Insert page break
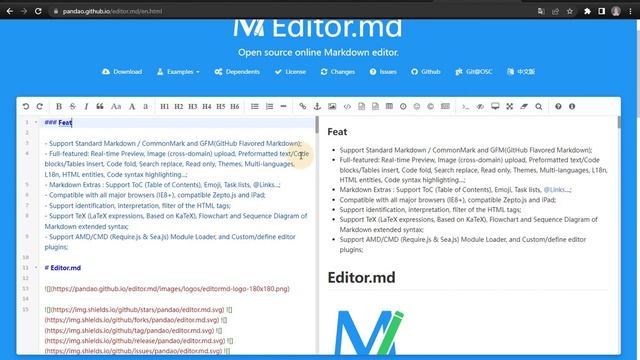The height and width of the screenshot is (360, 640). point(445,107)
